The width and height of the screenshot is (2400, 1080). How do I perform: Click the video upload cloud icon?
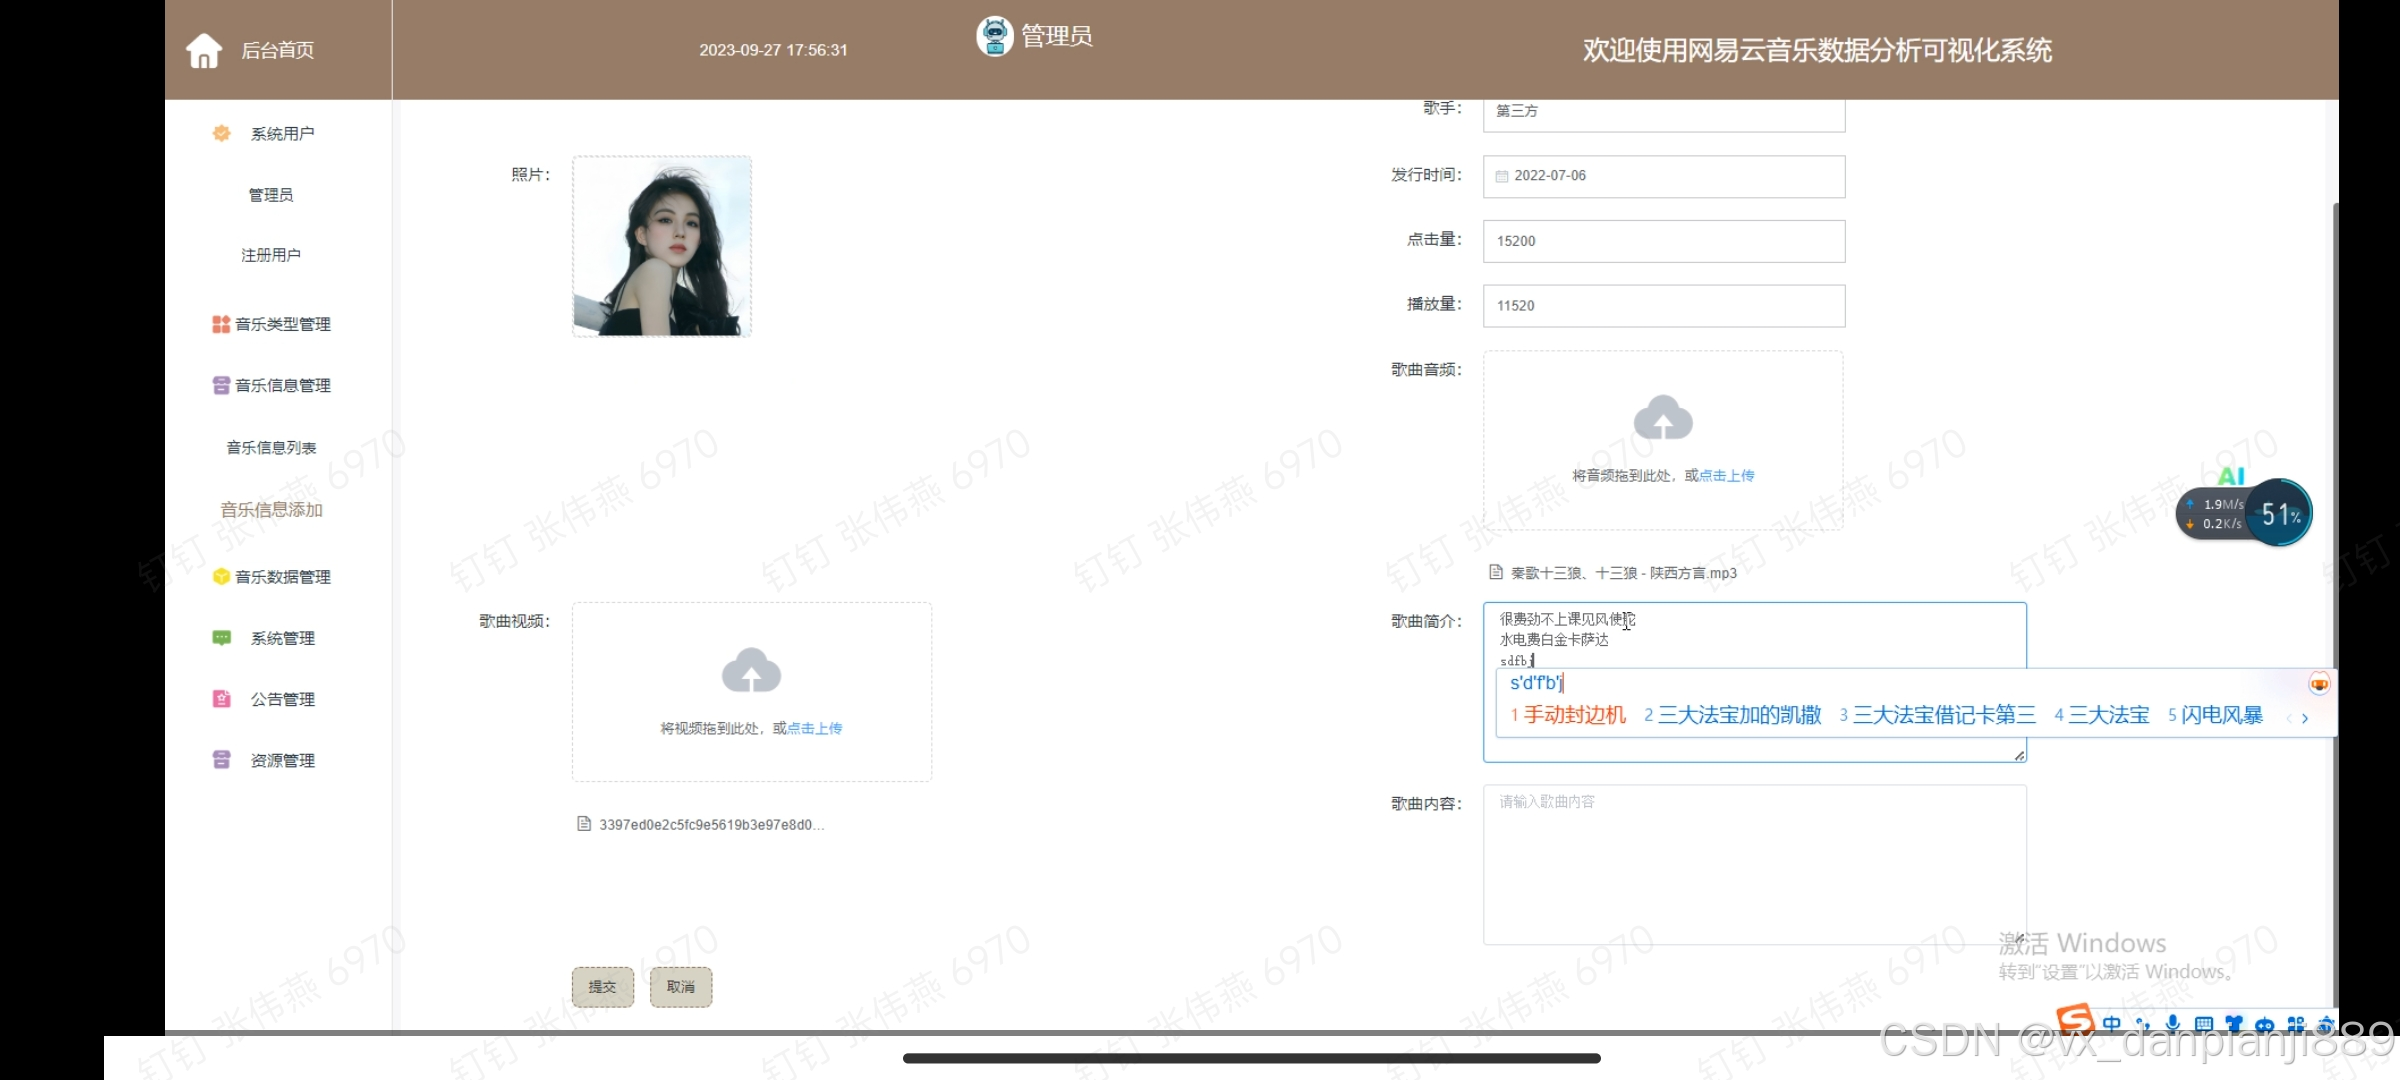751,671
